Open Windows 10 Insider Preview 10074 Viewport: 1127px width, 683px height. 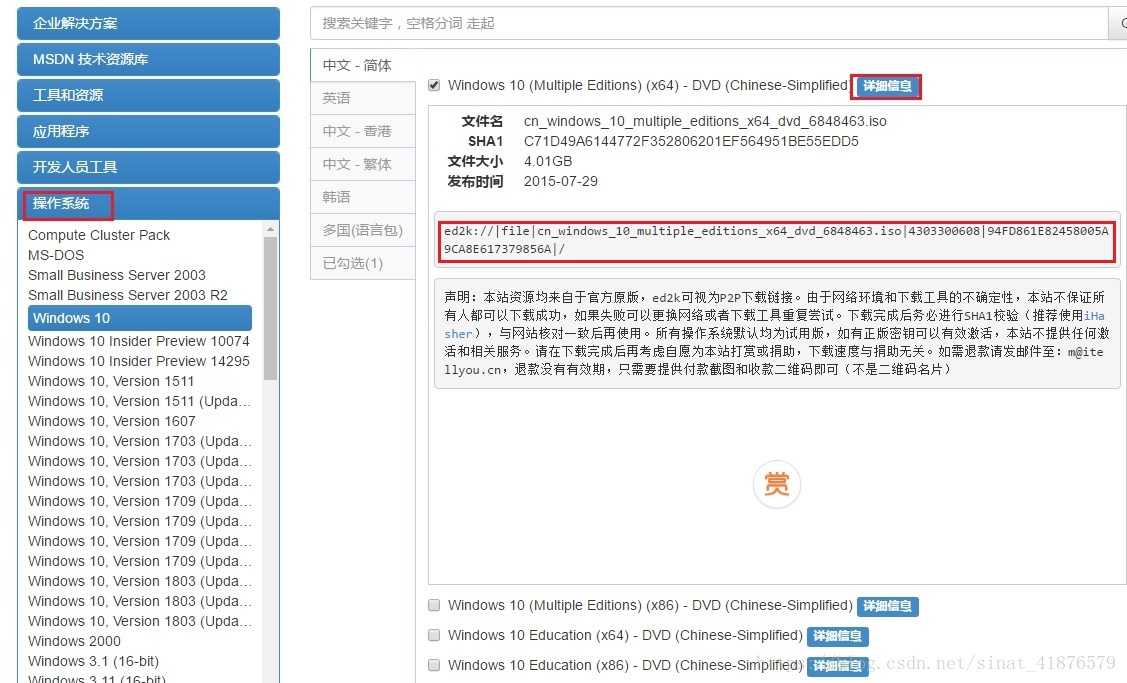139,341
